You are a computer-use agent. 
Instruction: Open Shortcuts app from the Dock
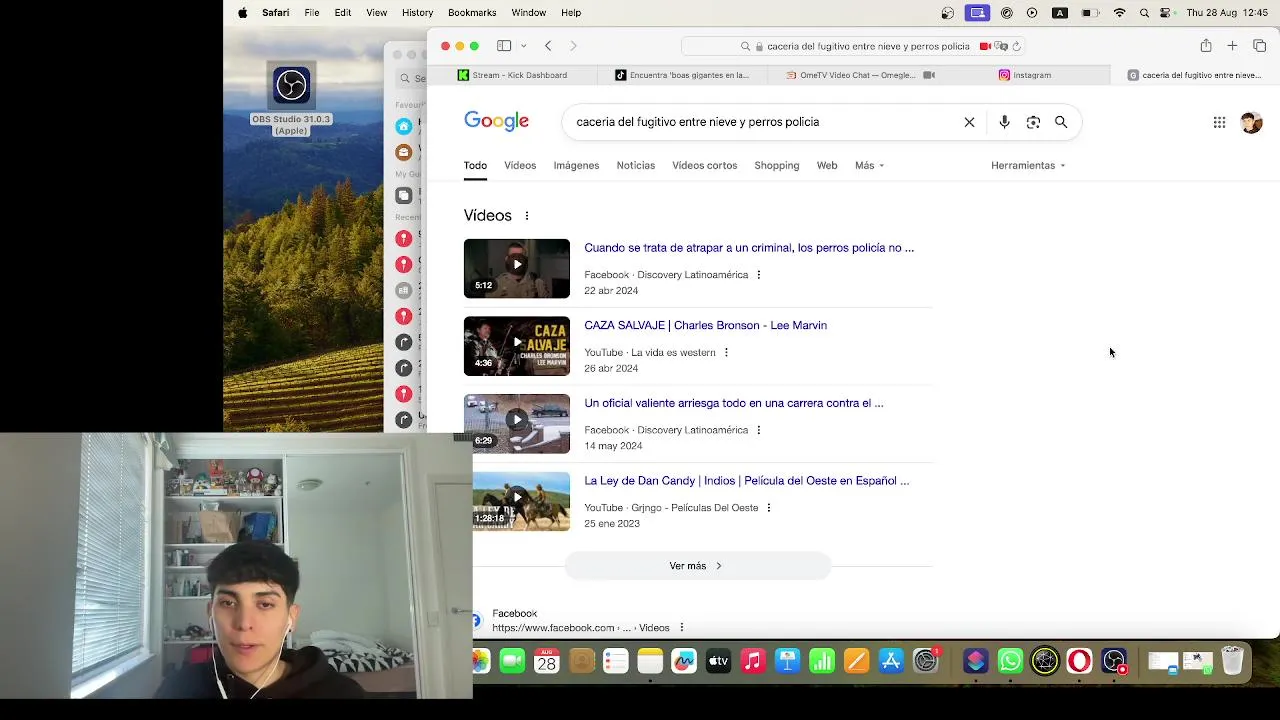click(976, 661)
